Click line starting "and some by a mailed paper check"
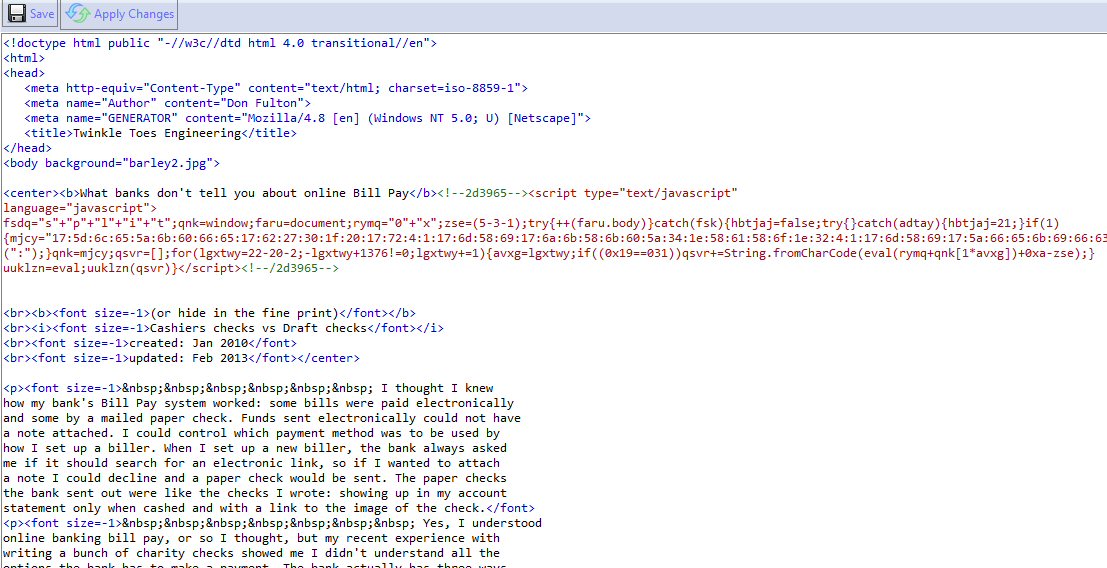 262,418
